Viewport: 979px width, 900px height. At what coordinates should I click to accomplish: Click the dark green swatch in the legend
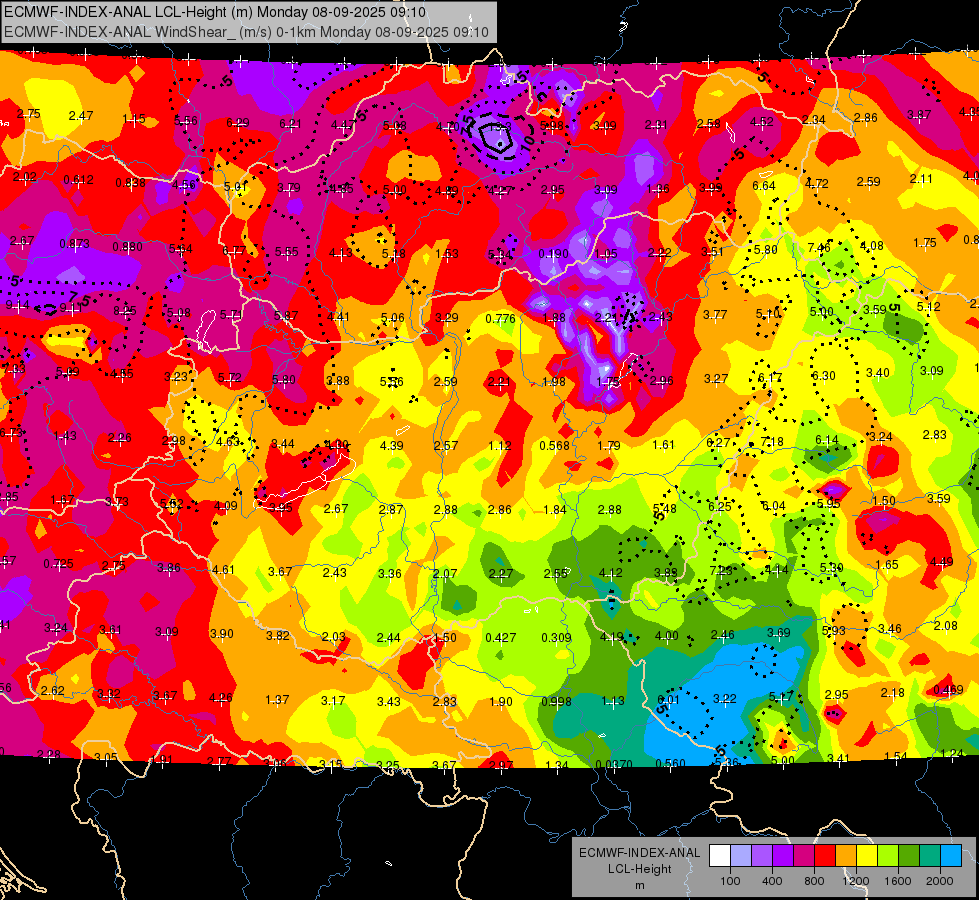click(x=908, y=856)
